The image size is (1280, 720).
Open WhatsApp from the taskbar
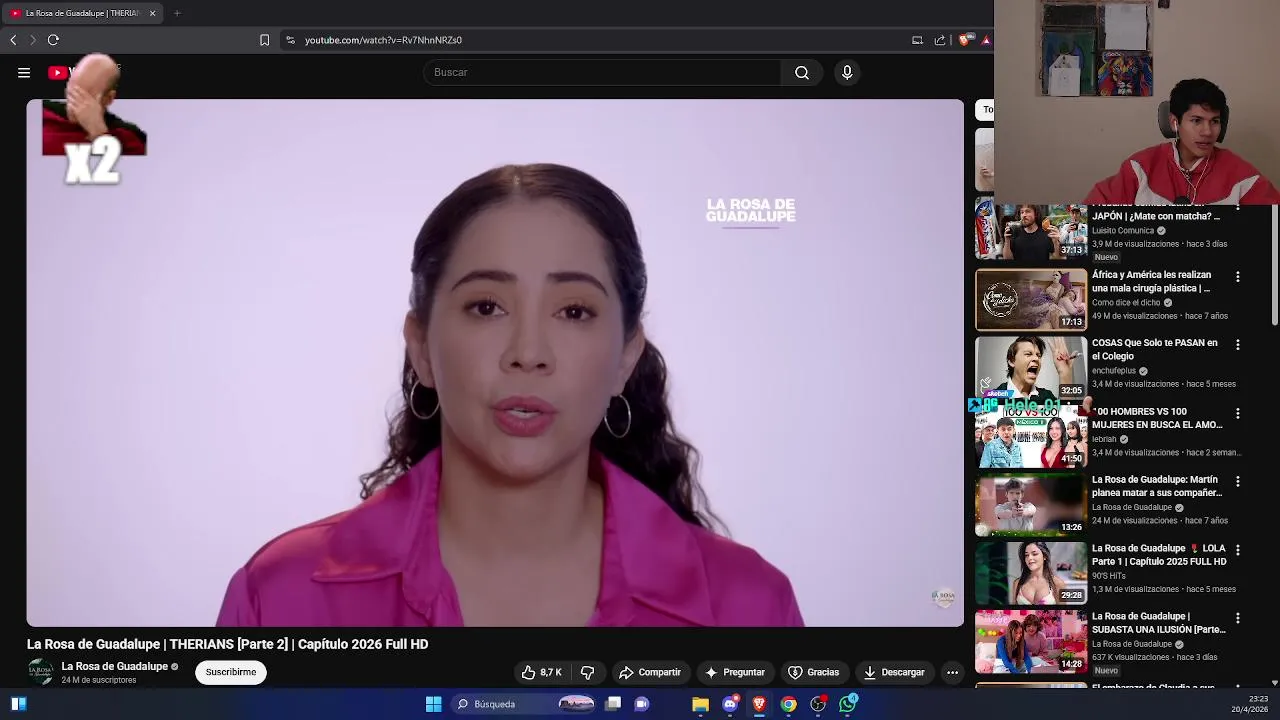tap(848, 704)
